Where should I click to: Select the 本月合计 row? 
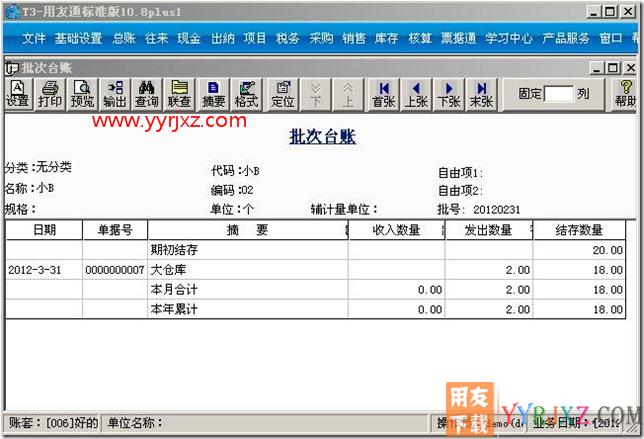coord(315,290)
